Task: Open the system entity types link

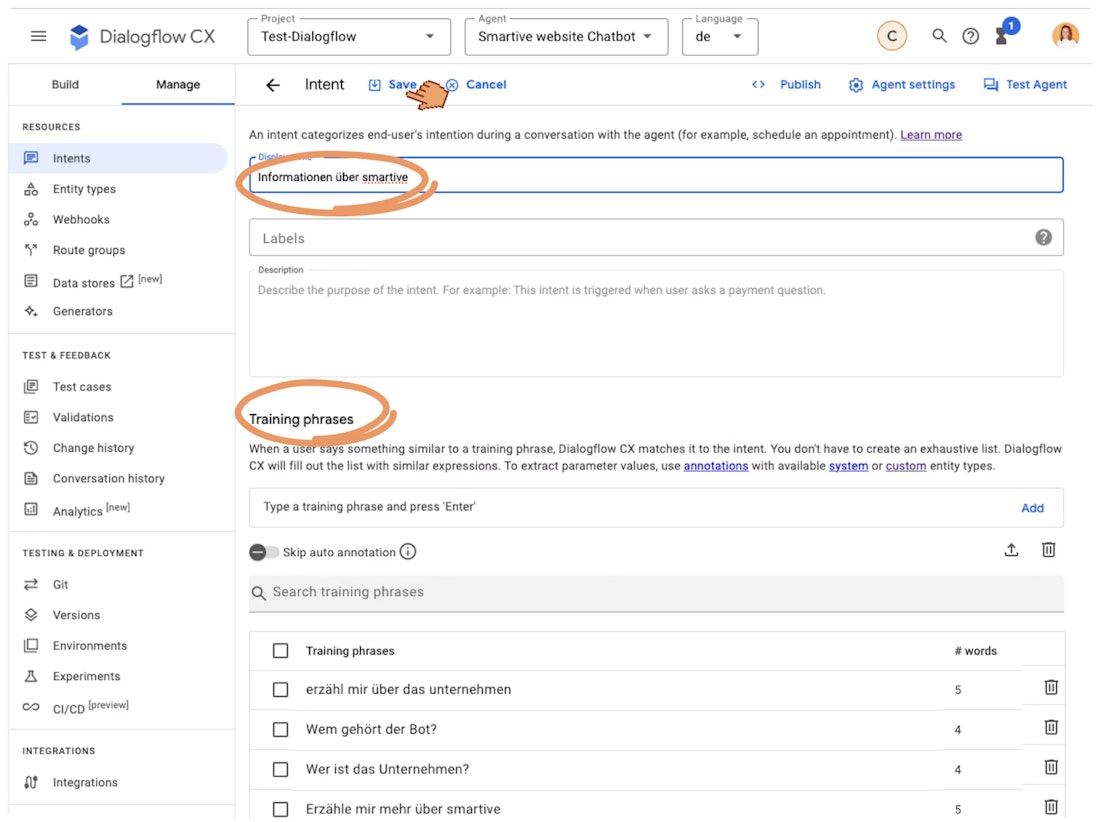Action: click(848, 466)
